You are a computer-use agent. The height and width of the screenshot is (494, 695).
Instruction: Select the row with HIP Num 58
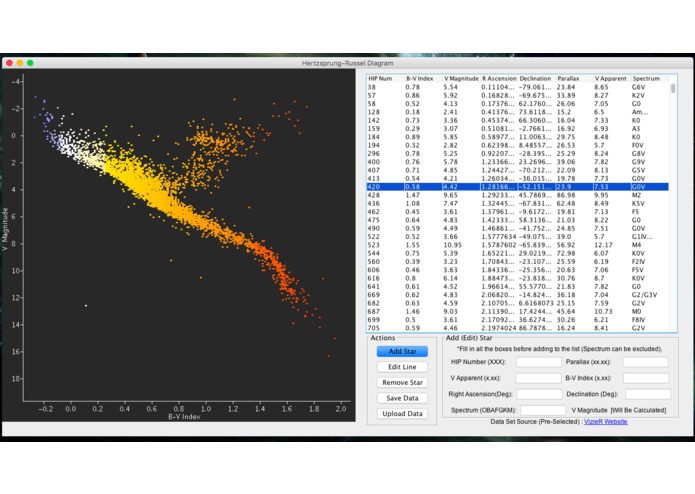[518, 104]
